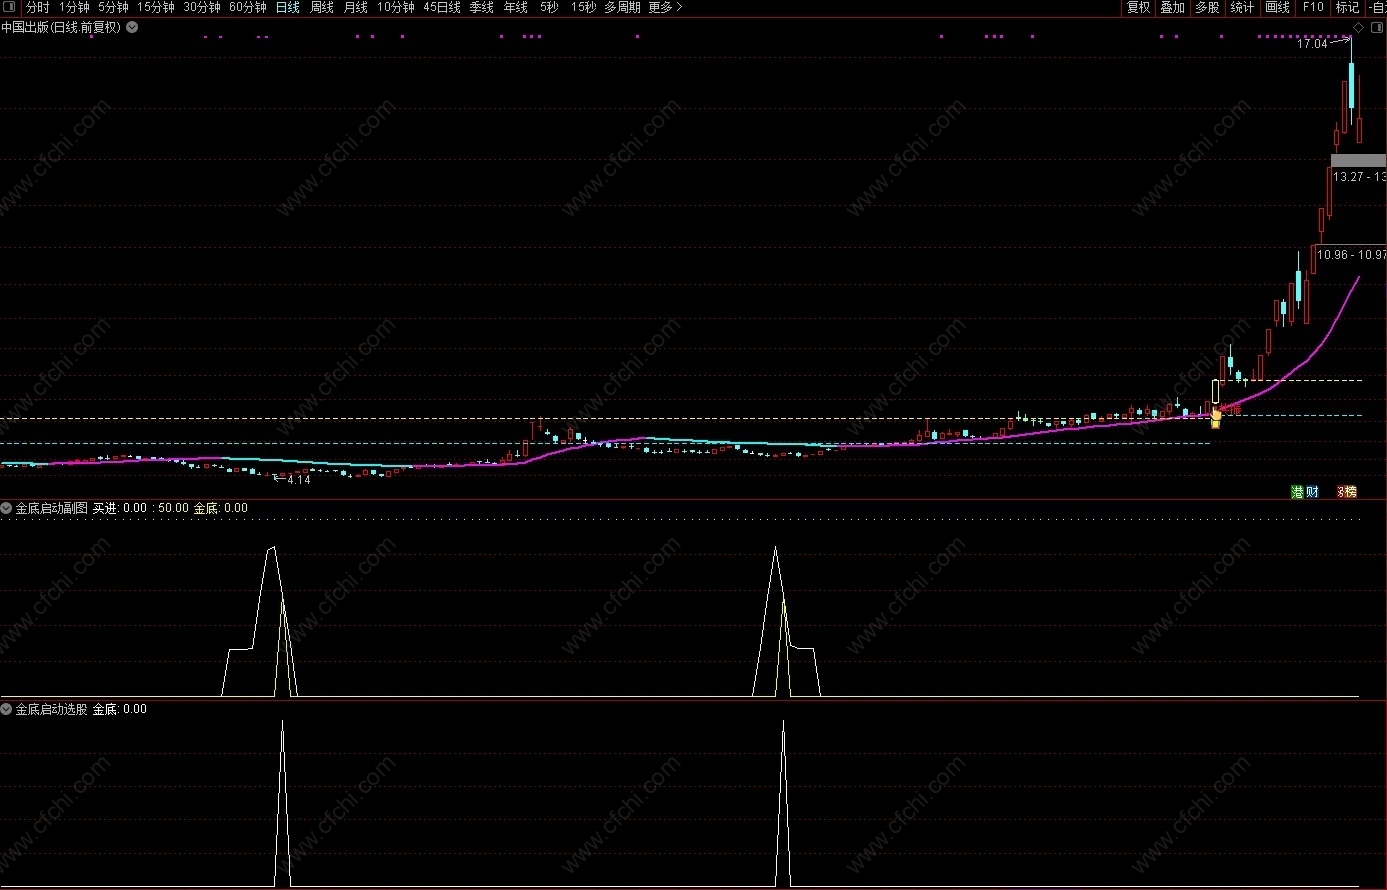Click the blue 财 badge icon

point(1311,491)
